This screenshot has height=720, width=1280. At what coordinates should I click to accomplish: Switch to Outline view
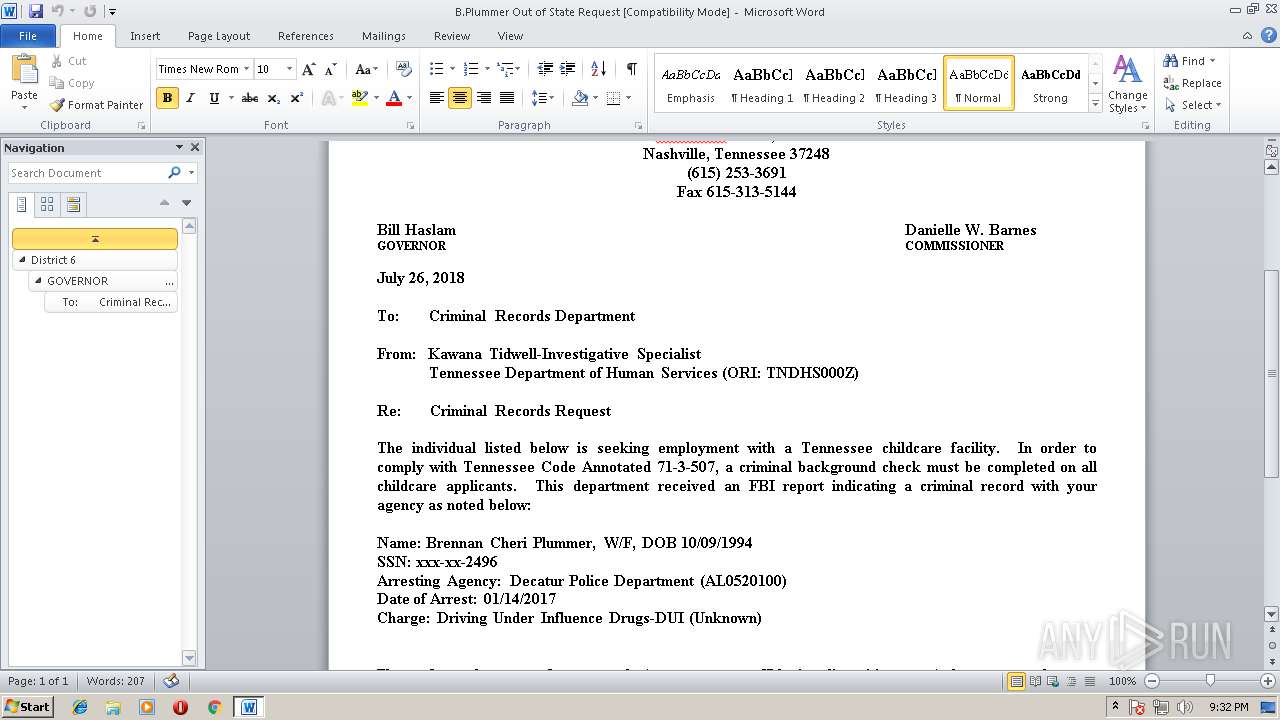pyautogui.click(x=1071, y=681)
